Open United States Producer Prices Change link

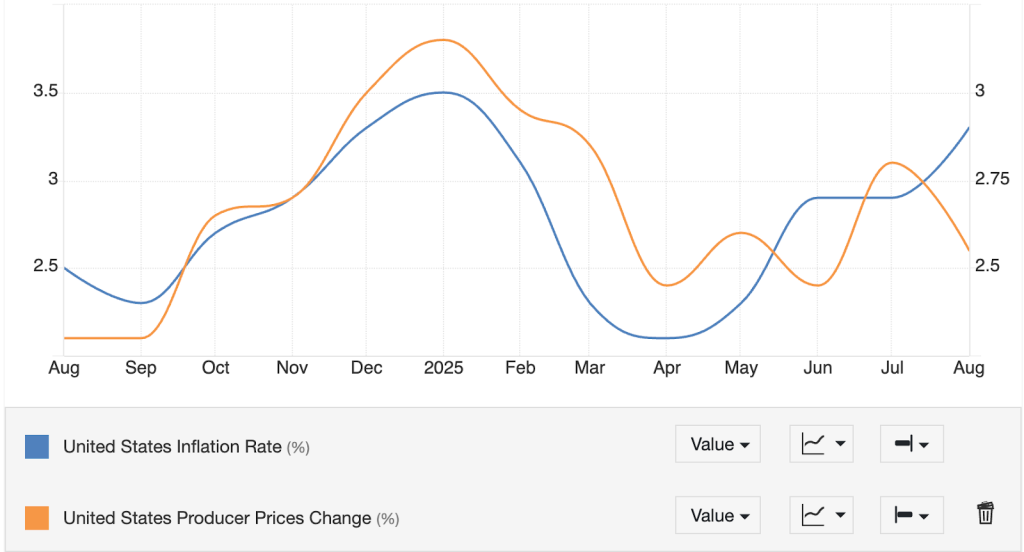click(217, 518)
